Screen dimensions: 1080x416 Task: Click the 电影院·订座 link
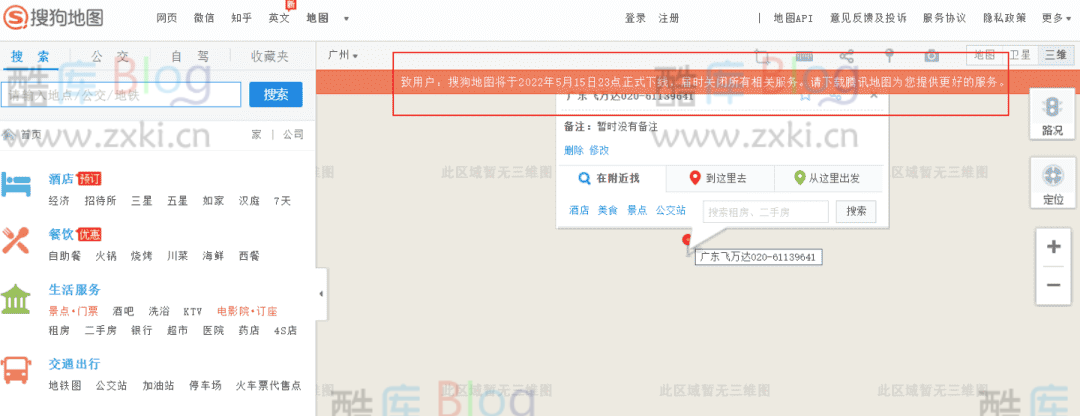click(x=247, y=311)
